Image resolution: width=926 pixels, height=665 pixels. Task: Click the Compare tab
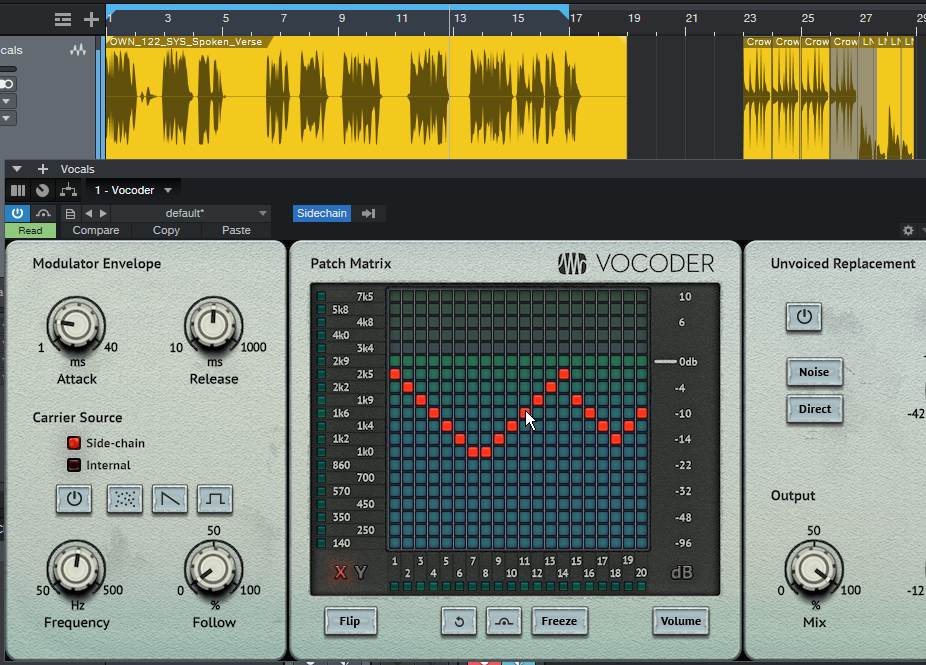point(96,230)
